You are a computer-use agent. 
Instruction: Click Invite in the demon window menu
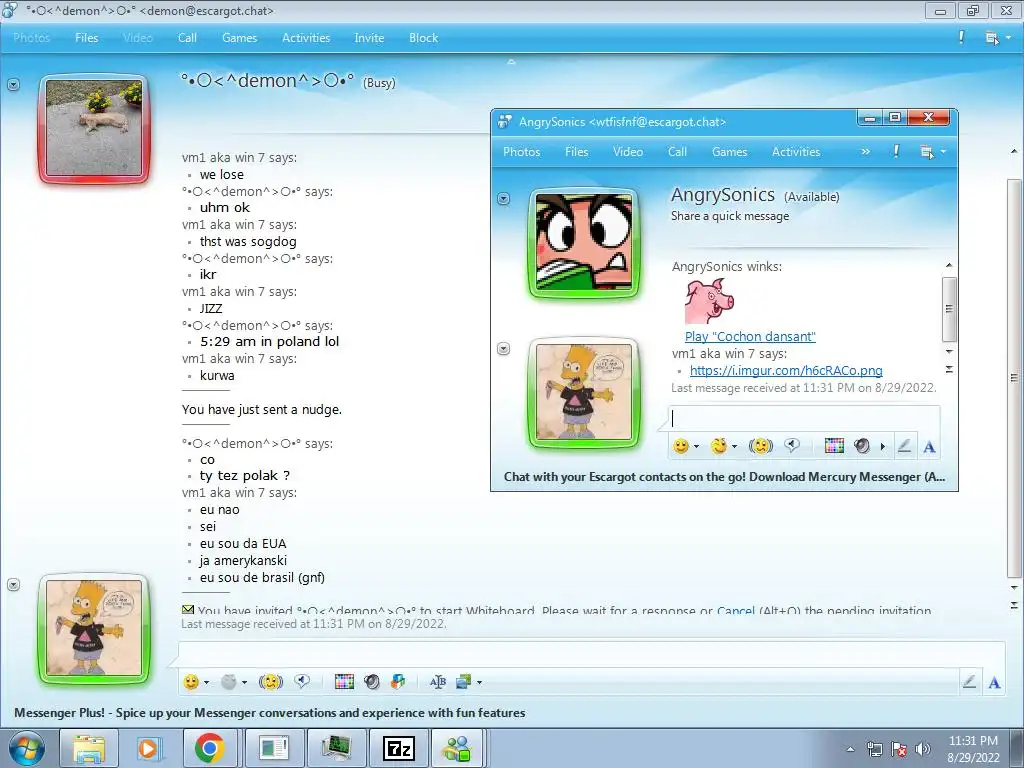pyautogui.click(x=369, y=38)
